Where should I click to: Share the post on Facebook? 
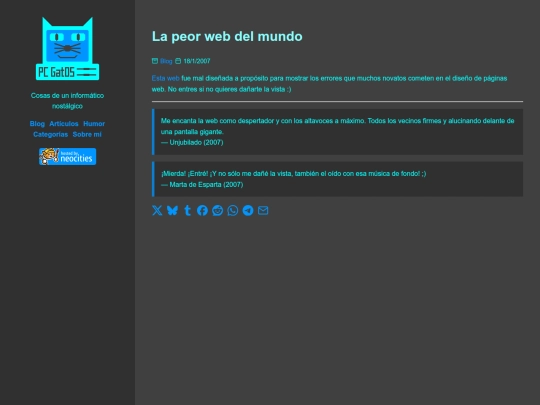click(202, 210)
